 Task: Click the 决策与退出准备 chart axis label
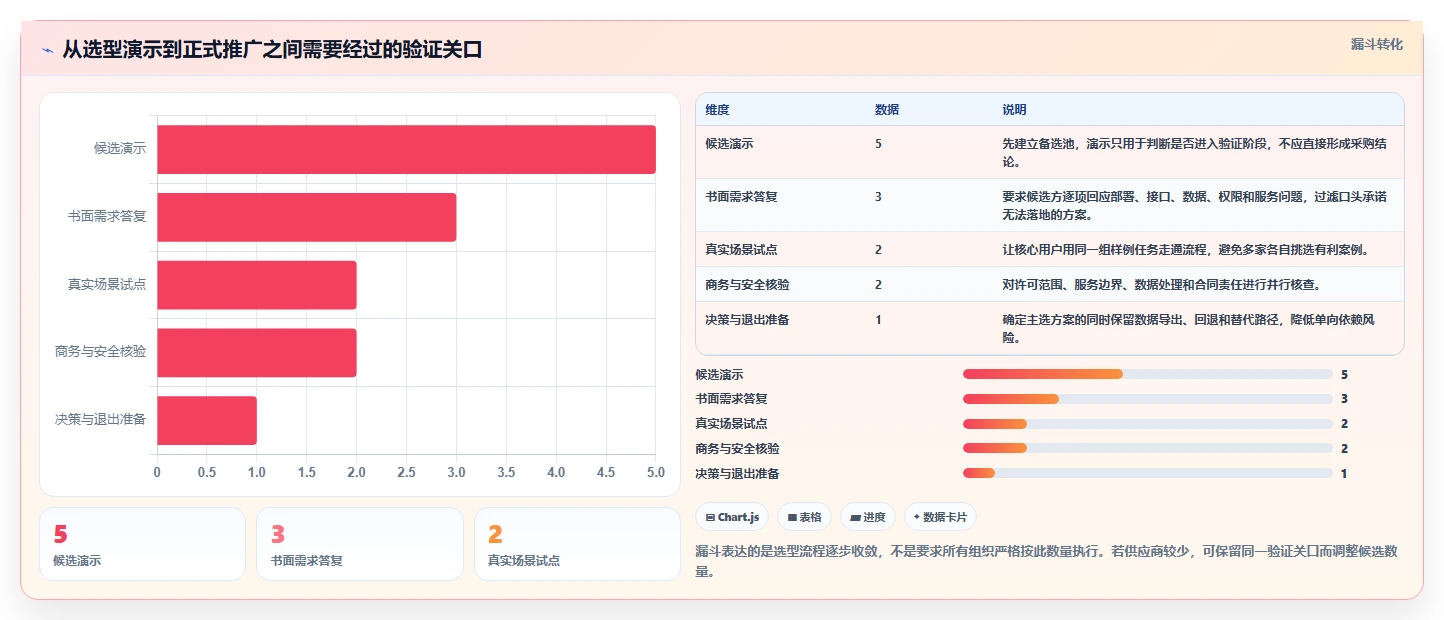click(101, 419)
